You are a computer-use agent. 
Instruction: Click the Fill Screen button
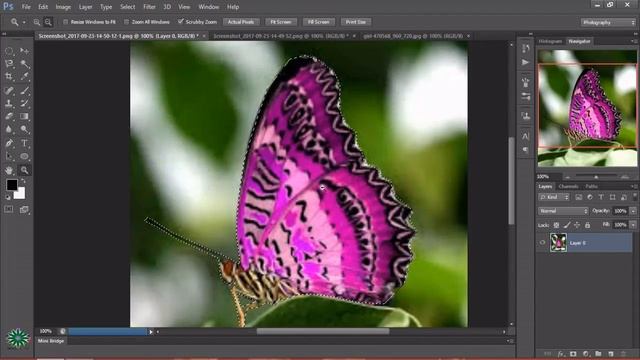click(318, 22)
